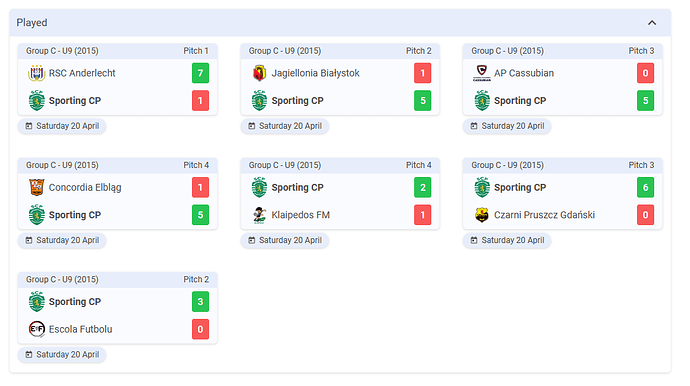Click the Concordia Elbląg crest icon
Screen dimensions: 690x386
pyautogui.click(x=37, y=187)
